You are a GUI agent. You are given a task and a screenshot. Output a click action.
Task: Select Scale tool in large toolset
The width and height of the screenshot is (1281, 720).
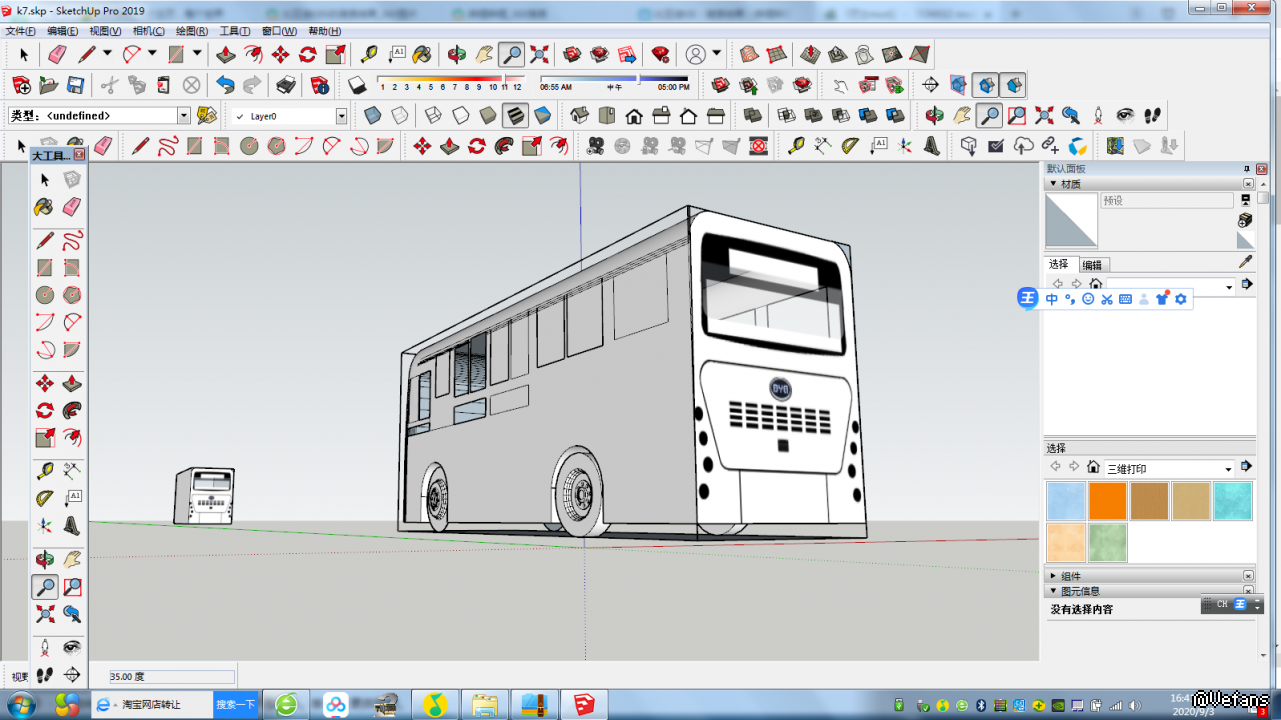tap(45, 438)
